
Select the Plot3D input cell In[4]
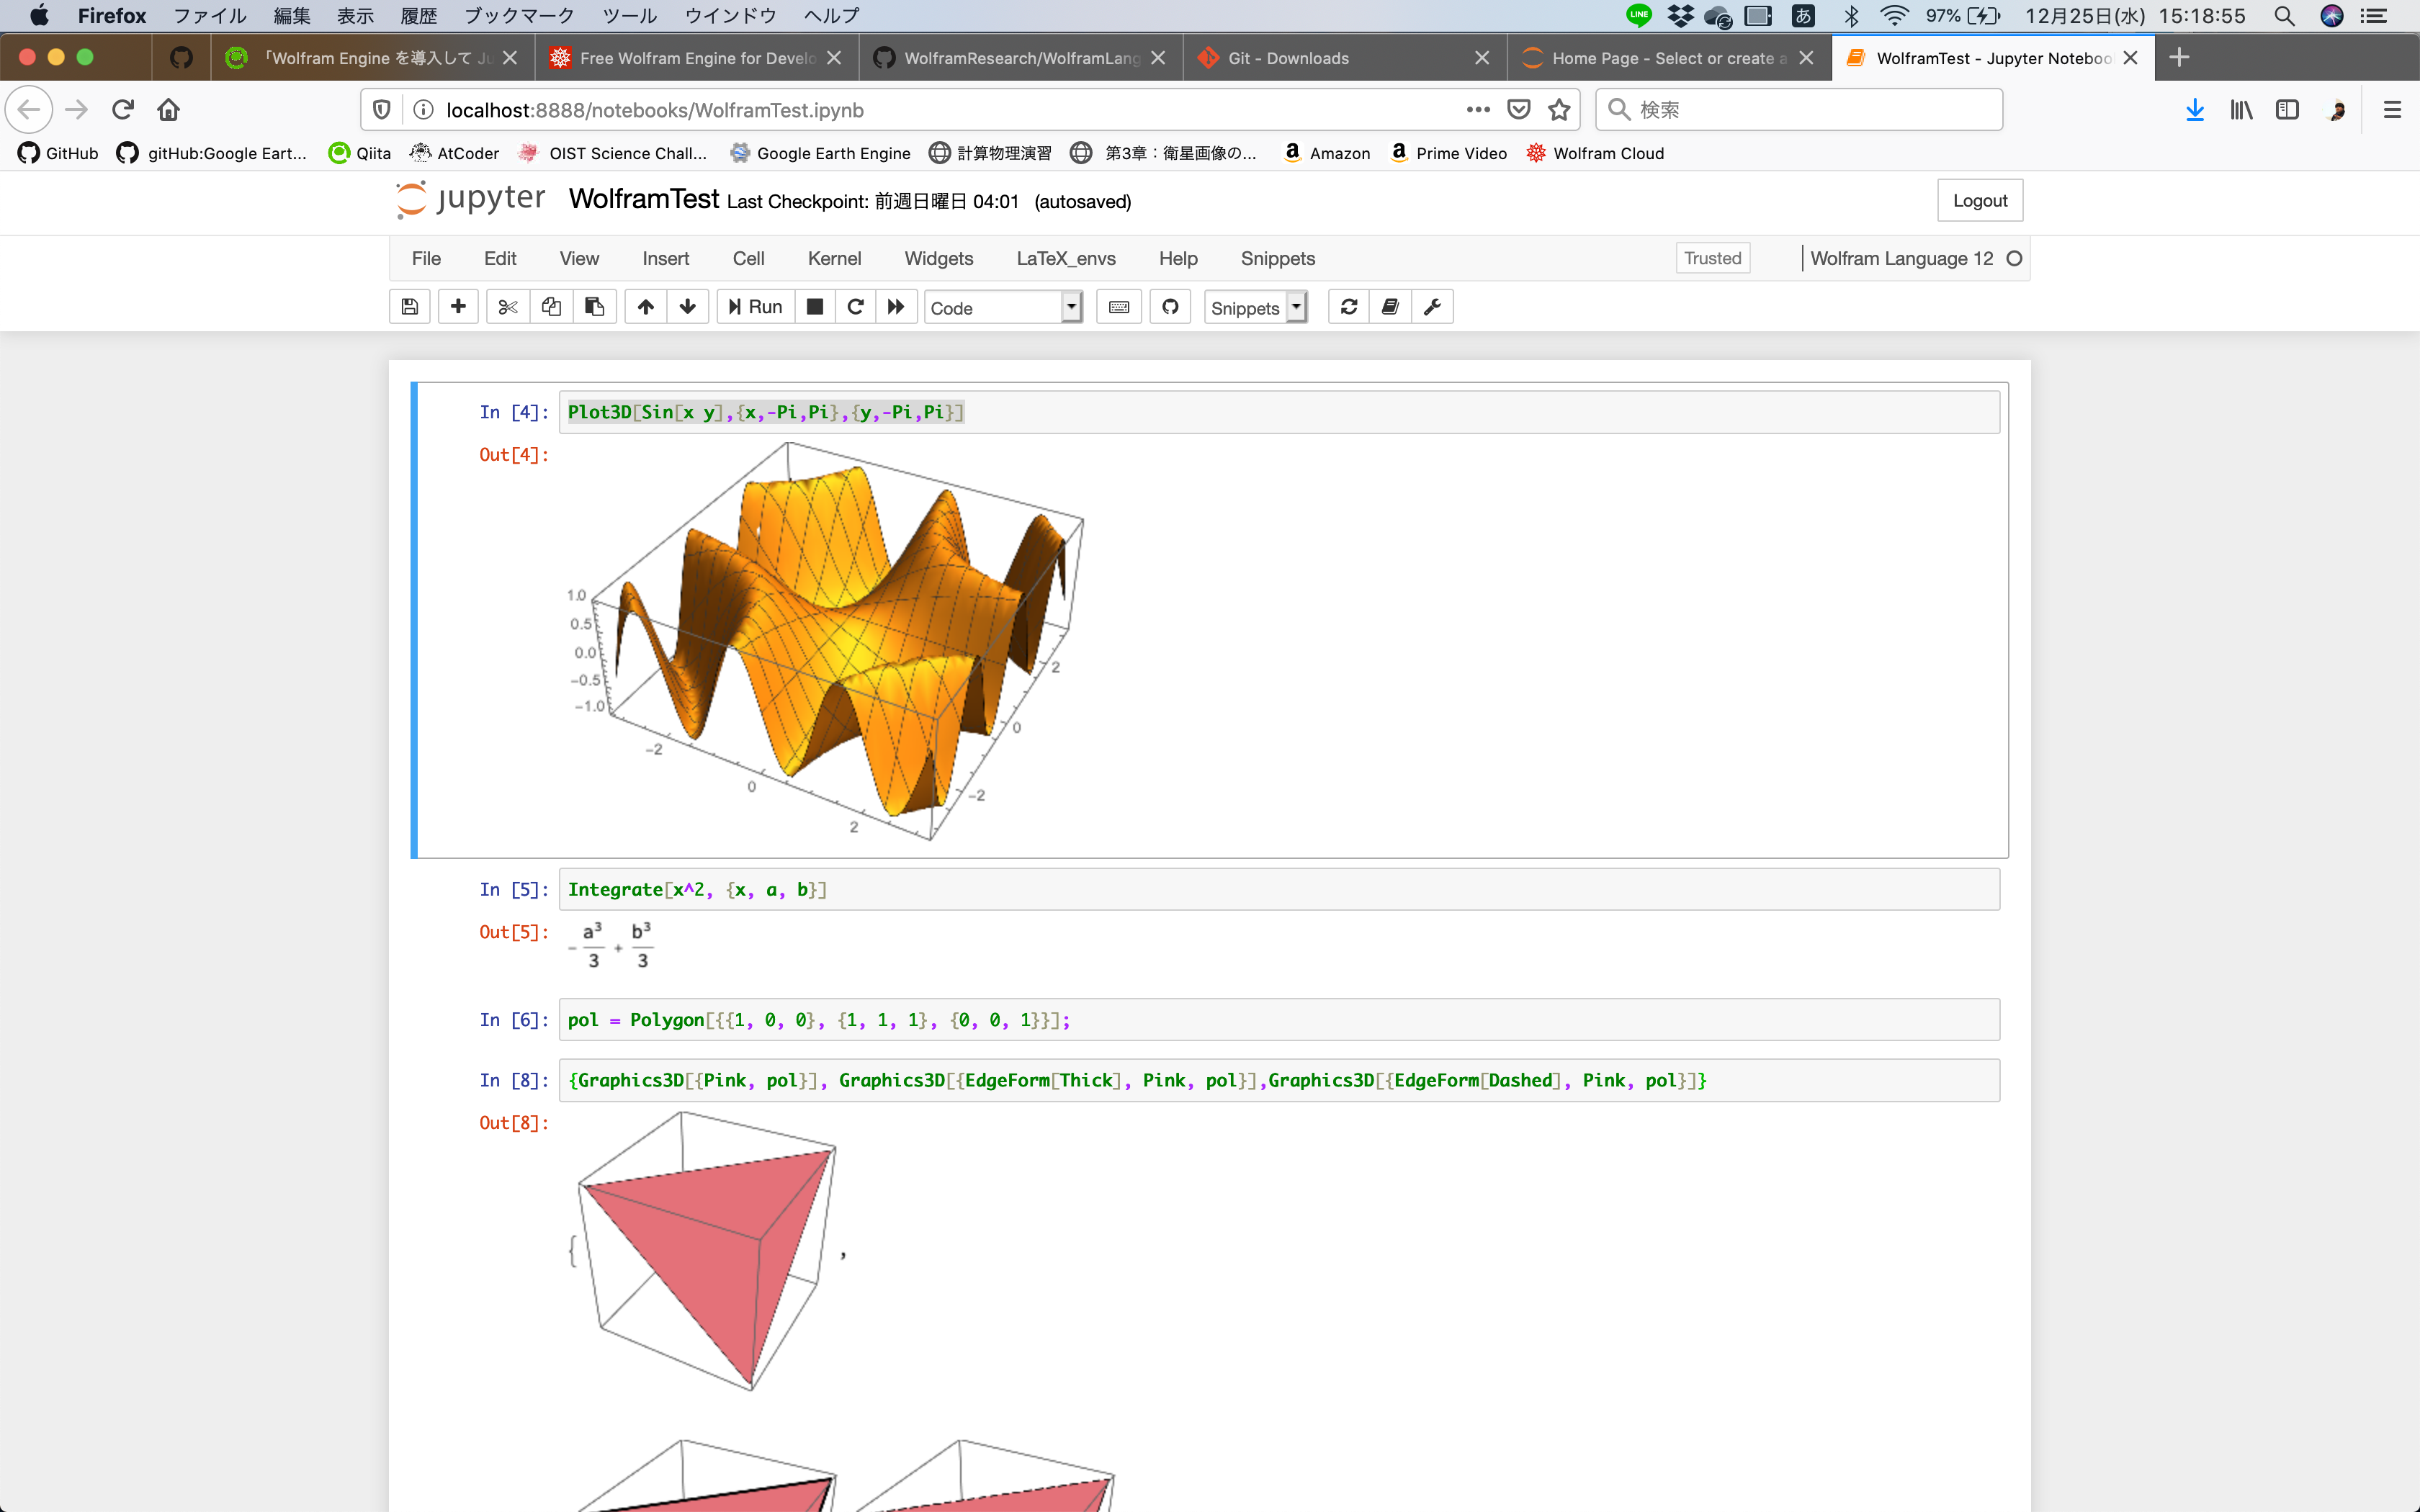coord(1278,412)
